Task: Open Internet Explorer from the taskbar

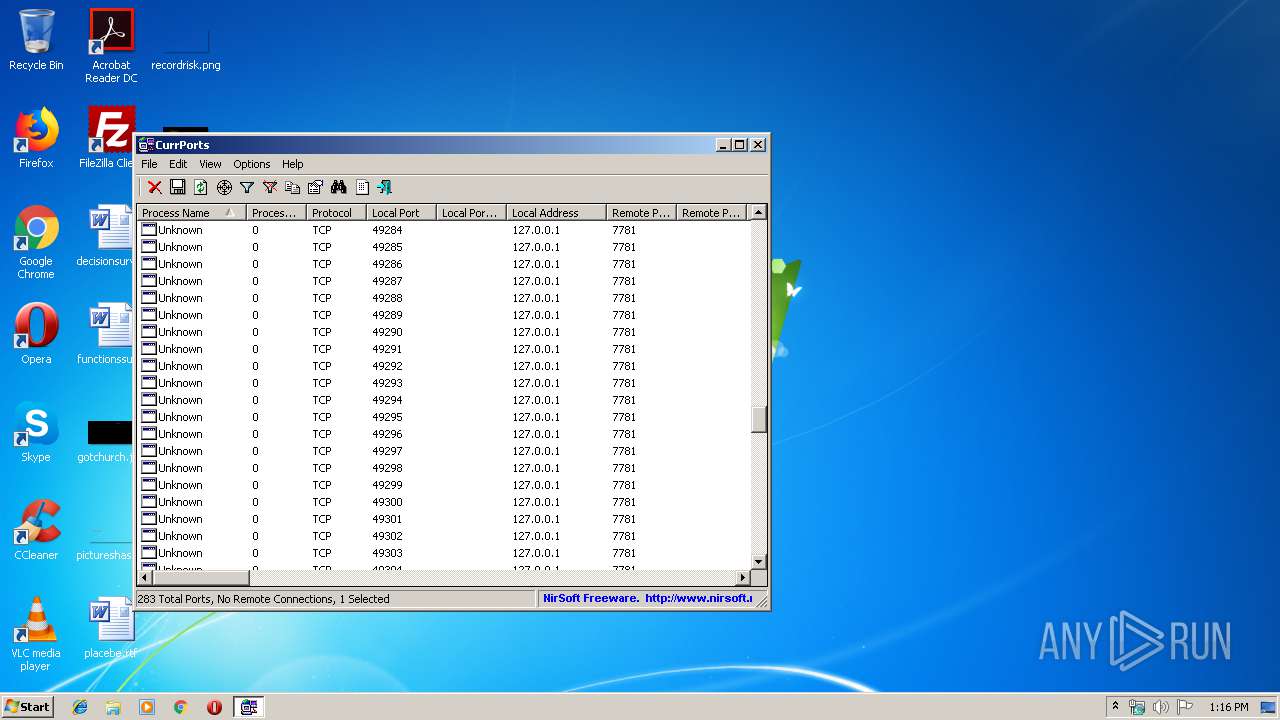Action: (80, 707)
